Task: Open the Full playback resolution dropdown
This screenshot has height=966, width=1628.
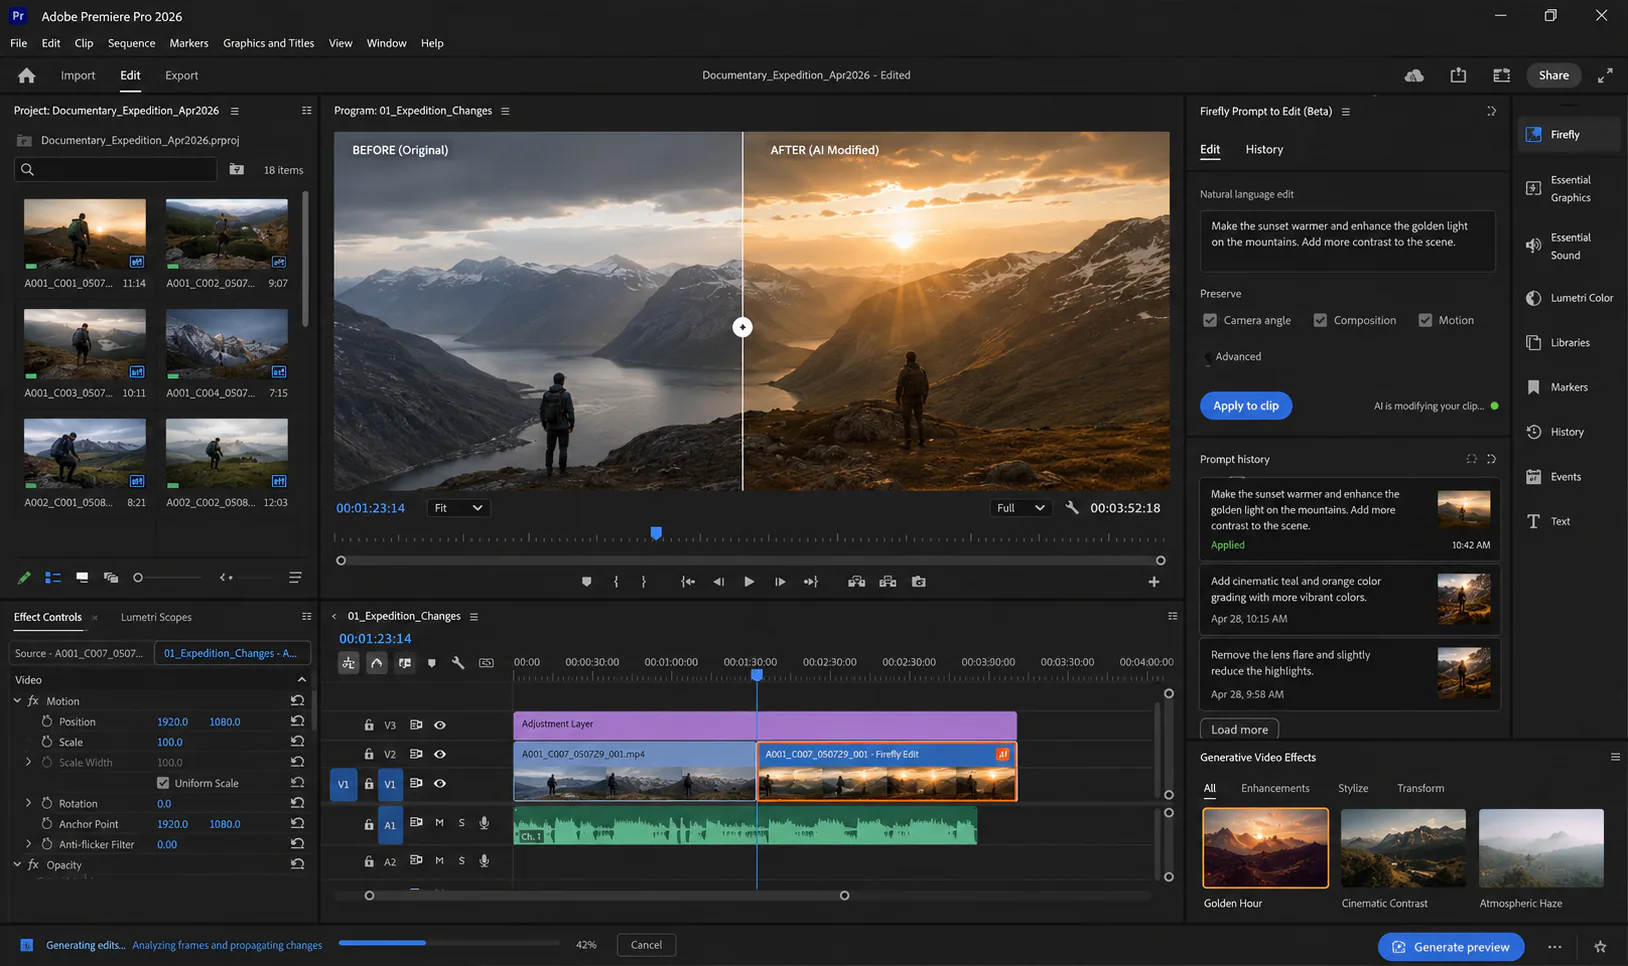Action: tap(1020, 508)
